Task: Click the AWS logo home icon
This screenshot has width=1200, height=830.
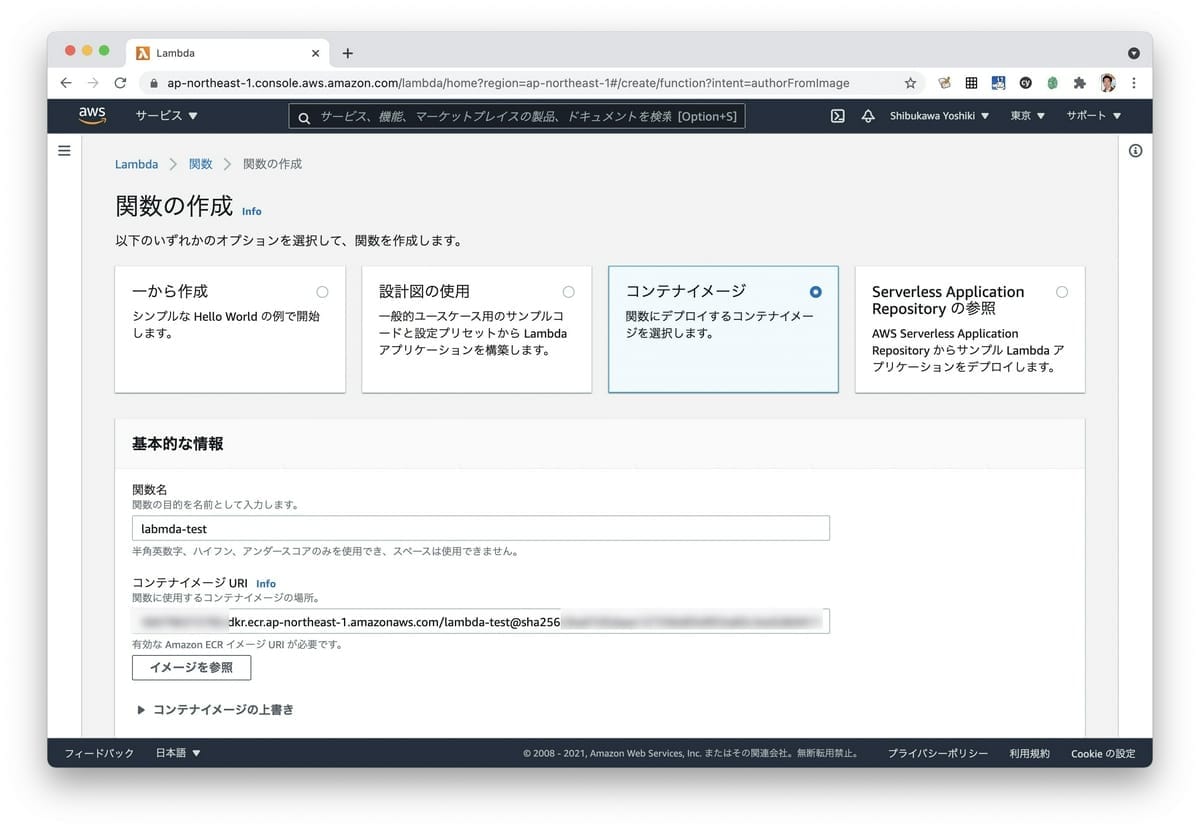Action: tap(92, 115)
